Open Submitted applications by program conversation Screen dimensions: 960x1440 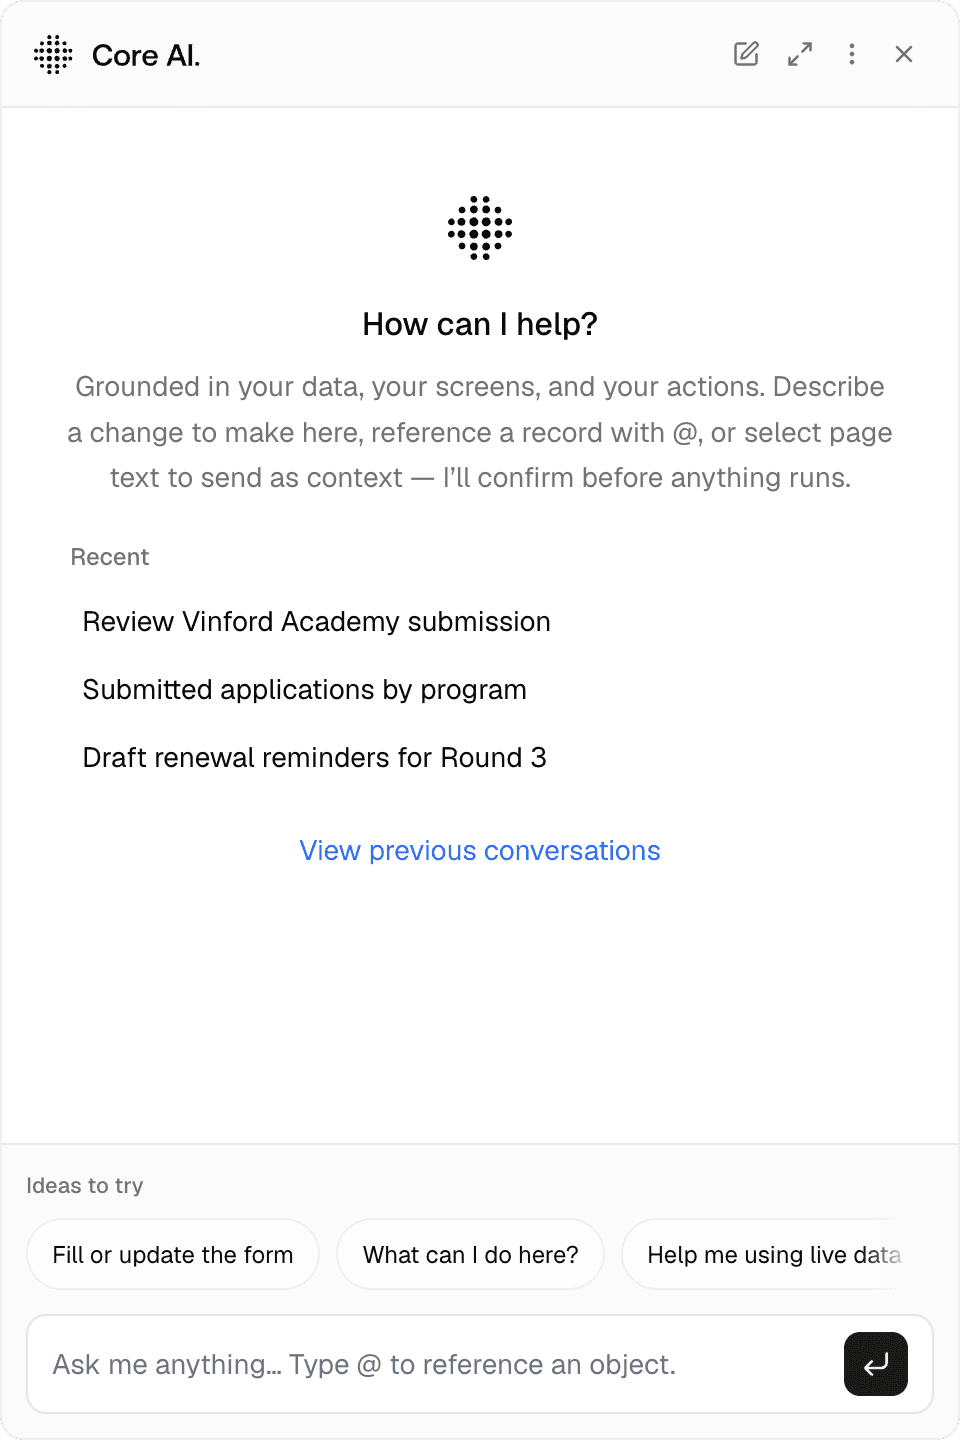point(304,690)
